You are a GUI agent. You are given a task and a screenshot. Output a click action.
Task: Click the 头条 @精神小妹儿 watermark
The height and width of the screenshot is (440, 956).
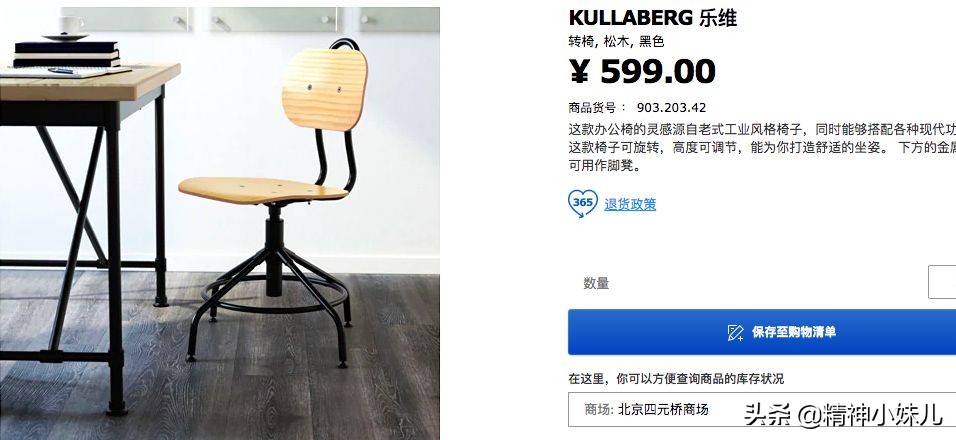(843, 415)
